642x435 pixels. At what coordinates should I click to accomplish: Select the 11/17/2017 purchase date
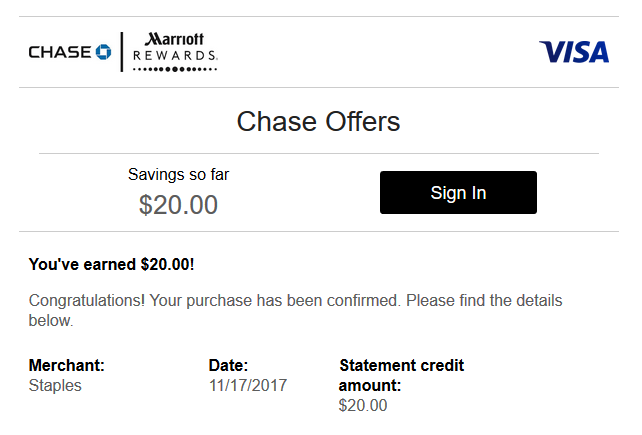pos(248,385)
